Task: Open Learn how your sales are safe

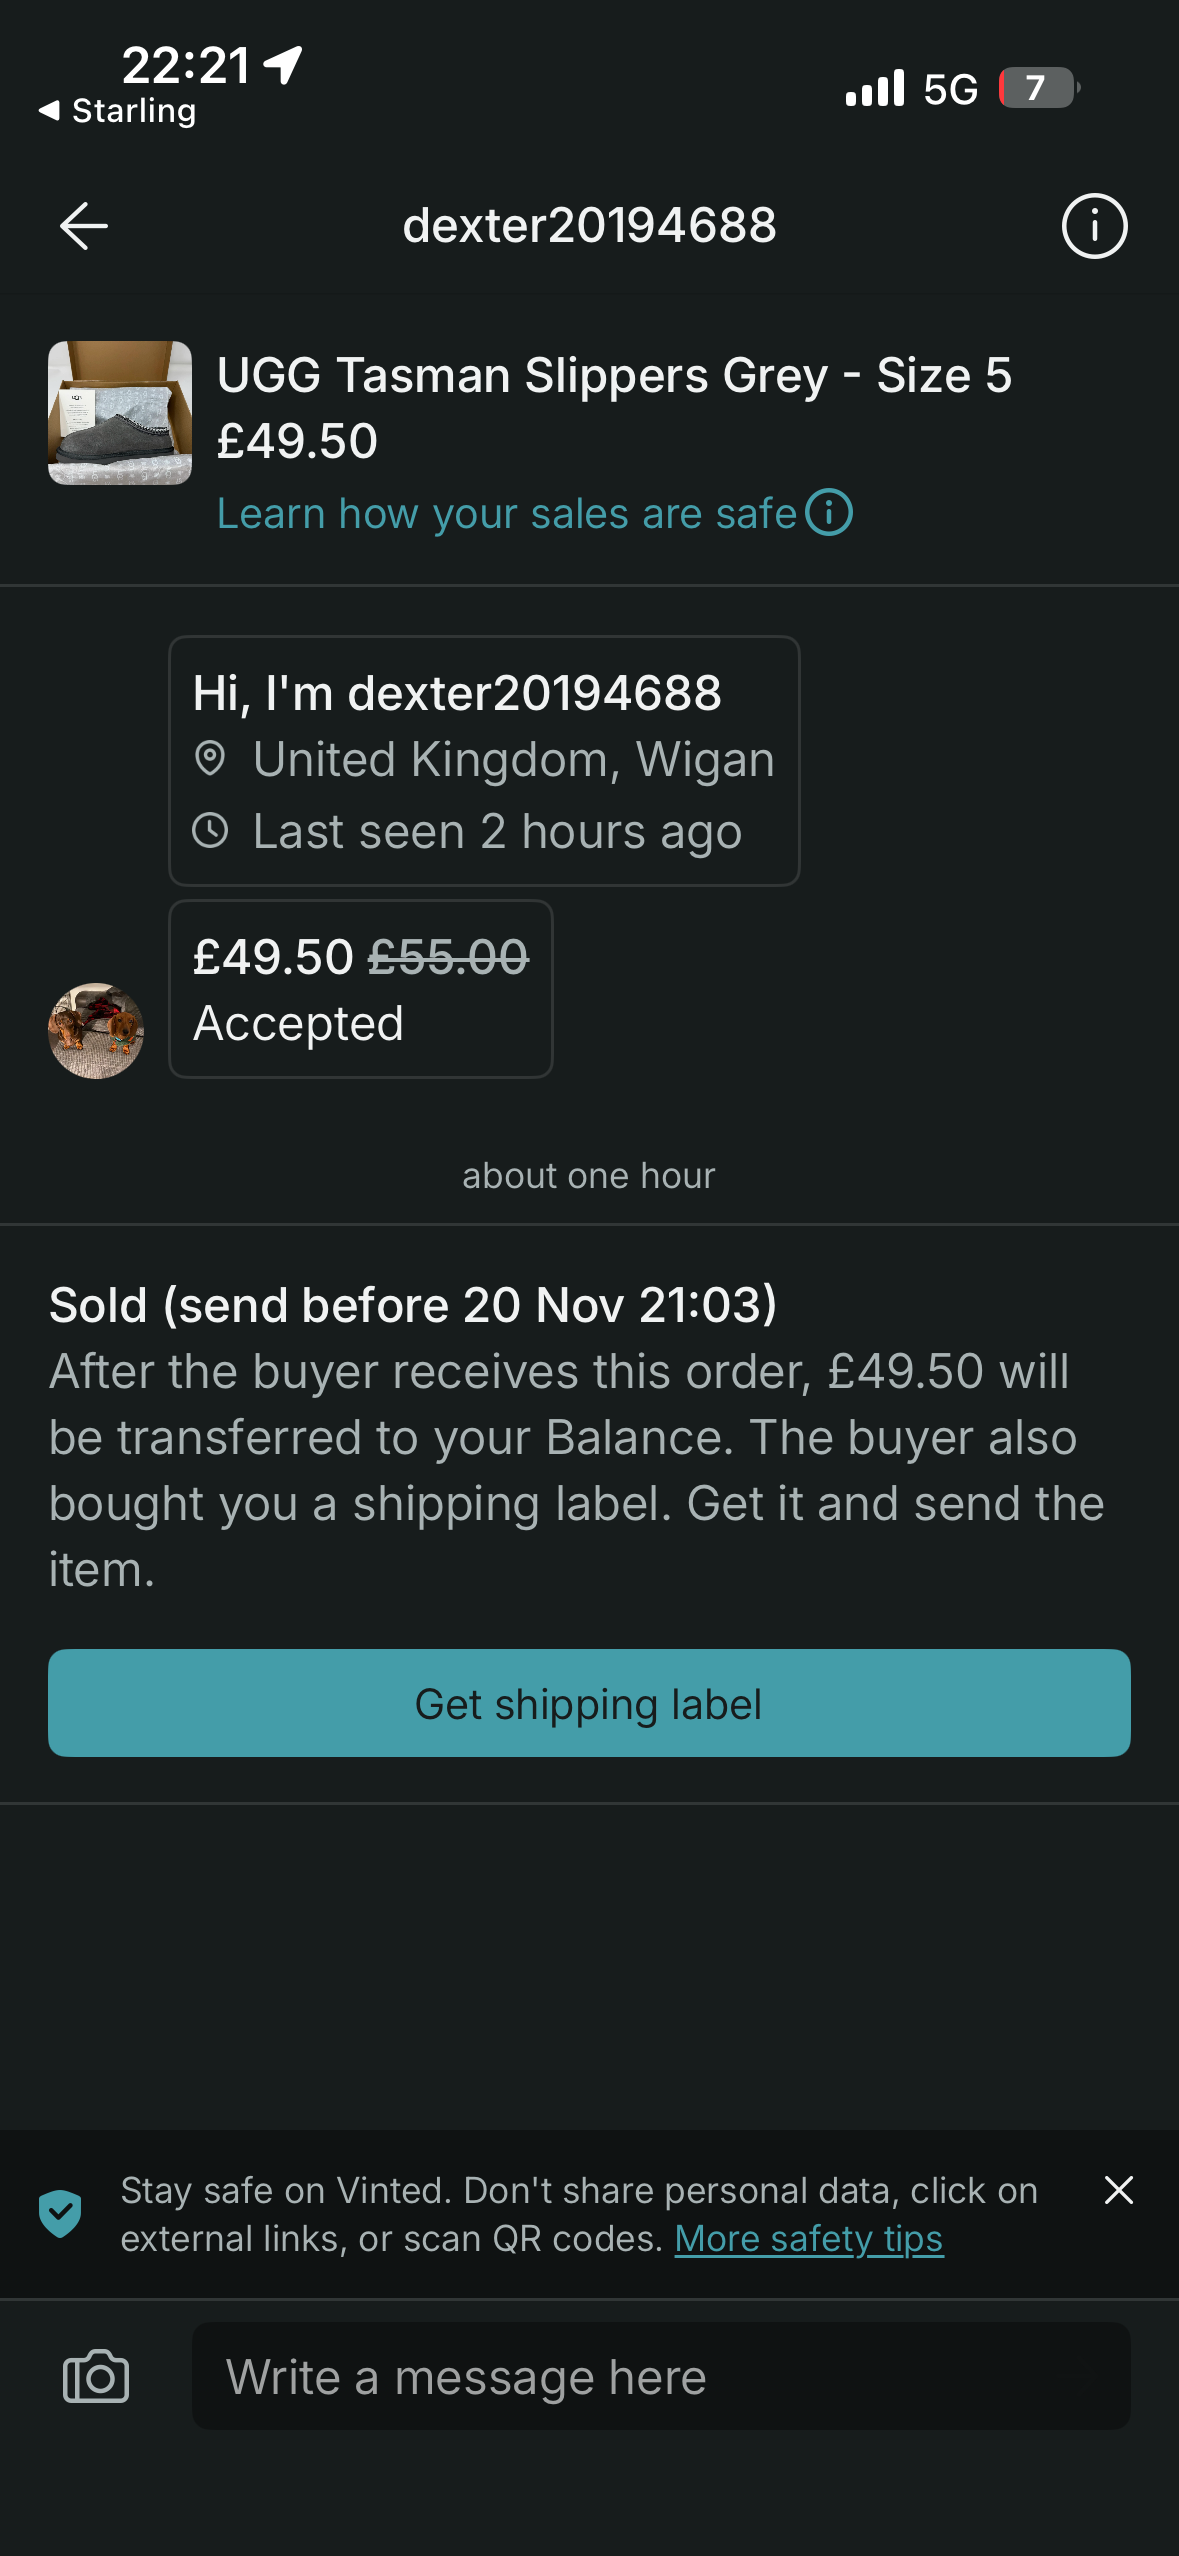Action: coord(506,514)
